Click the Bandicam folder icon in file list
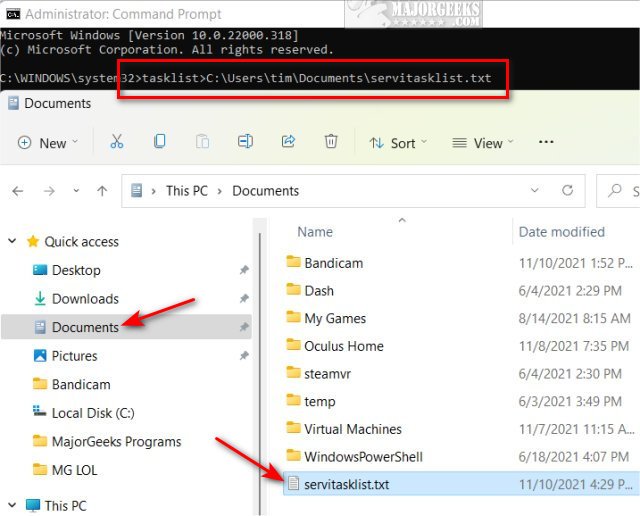 tap(293, 261)
